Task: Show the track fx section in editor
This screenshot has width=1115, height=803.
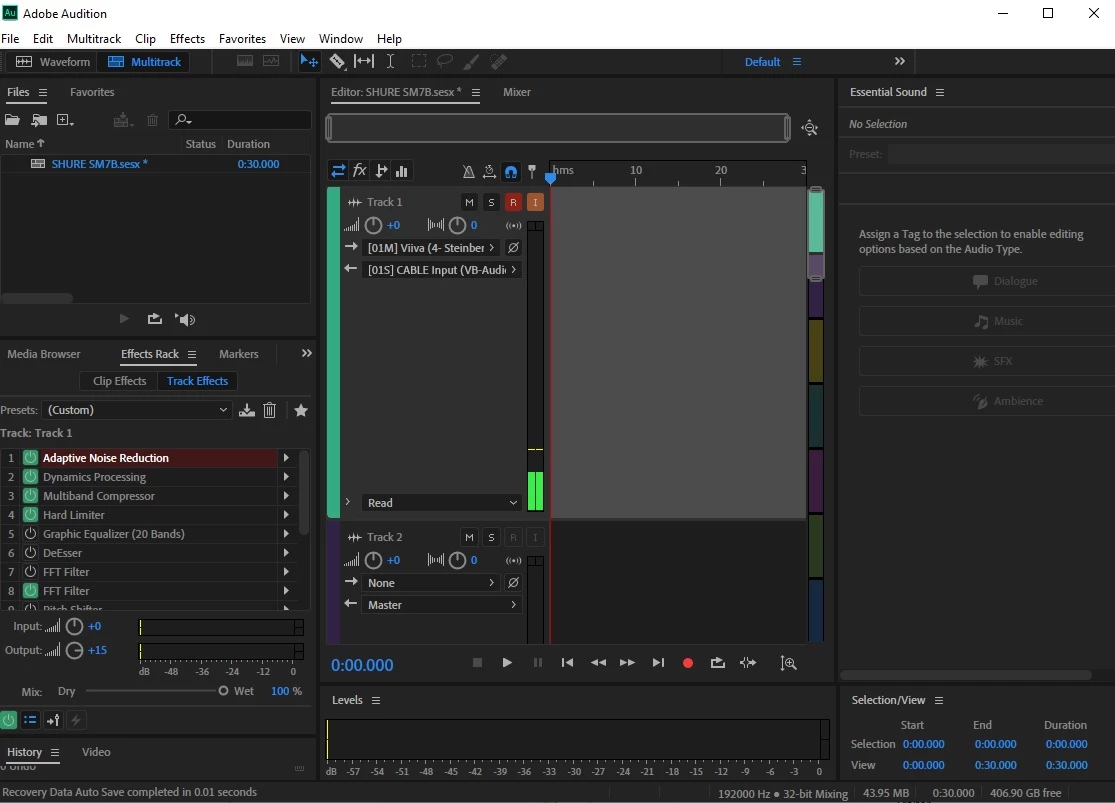Action: pos(359,171)
